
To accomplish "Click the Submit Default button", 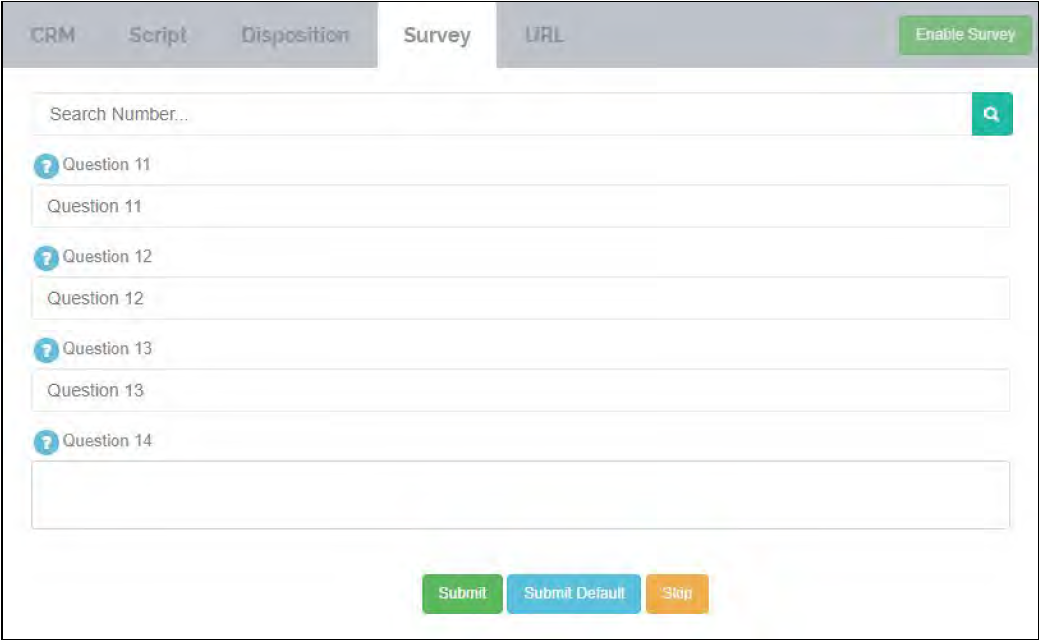I will point(574,593).
